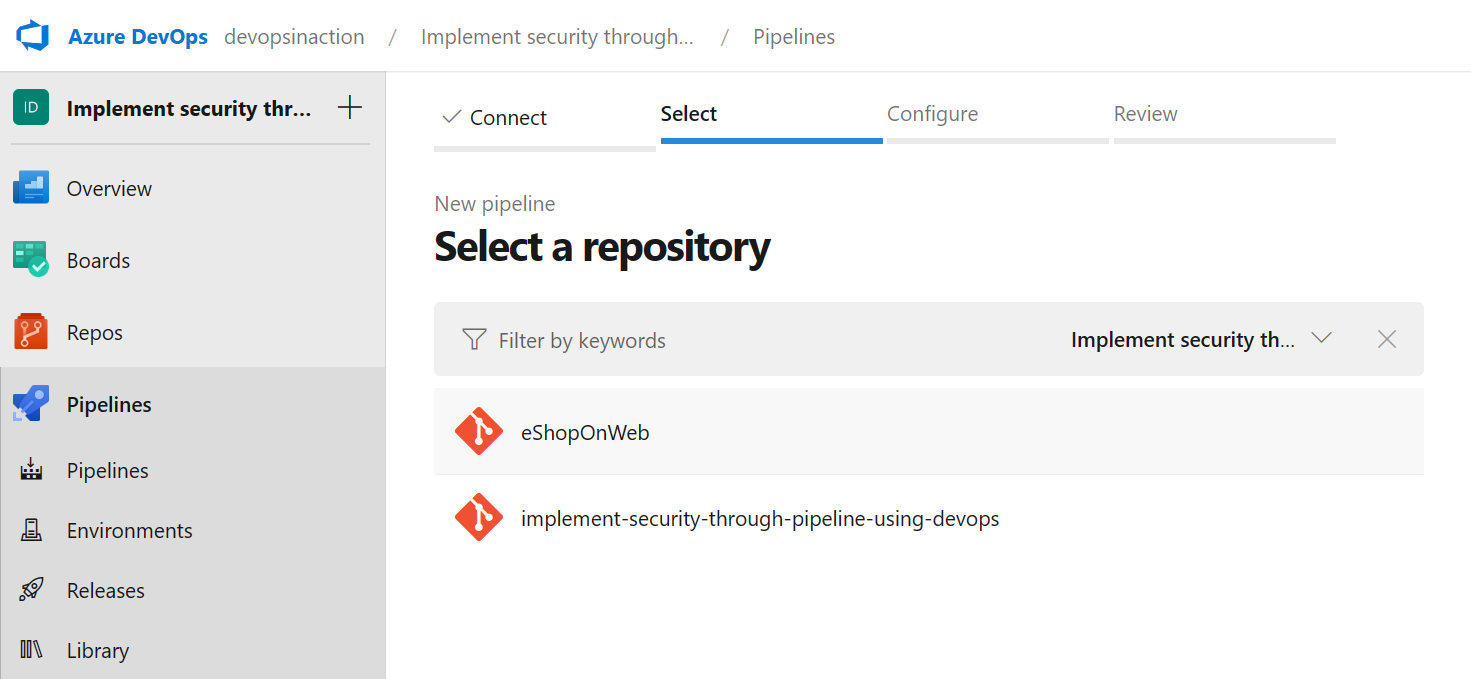Click the Boards icon in sidebar
Image resolution: width=1471 pixels, height=679 pixels.
coord(31,260)
